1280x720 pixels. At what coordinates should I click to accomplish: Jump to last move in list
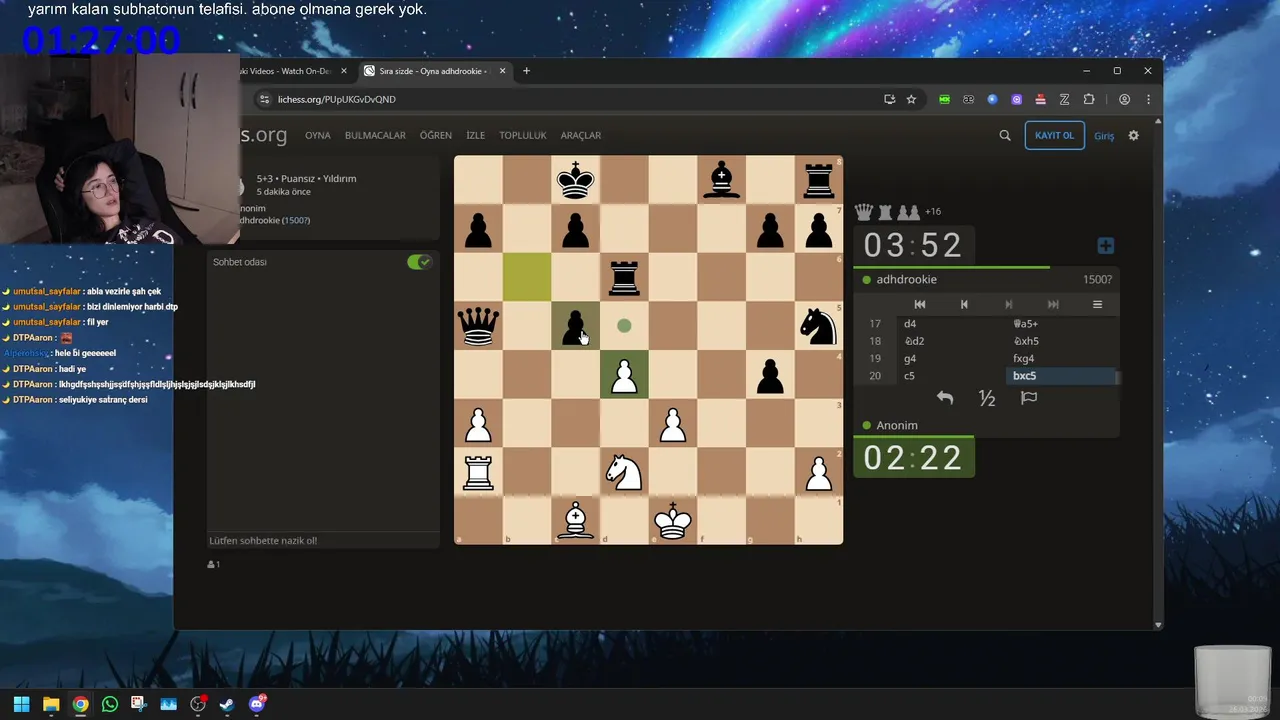coord(1053,304)
